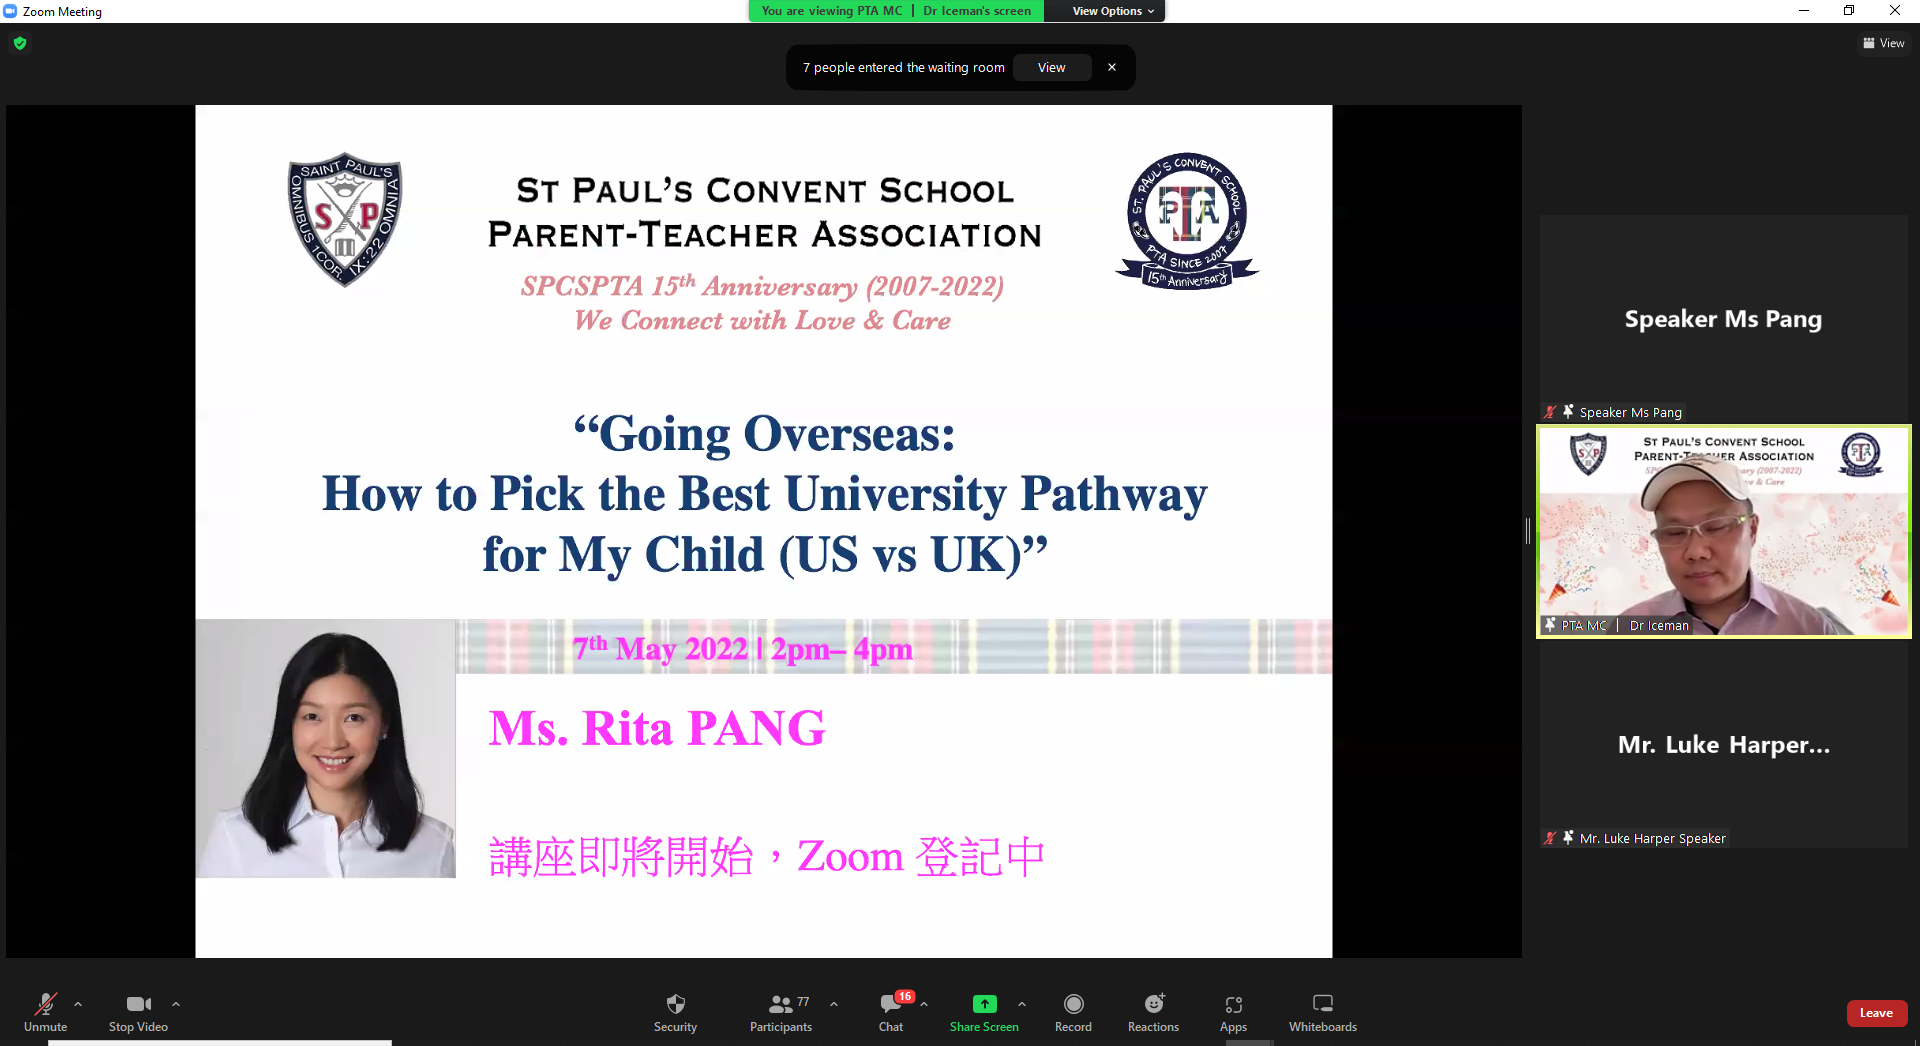Start Share Screen
Viewport: 1920px width, 1046px height.
[984, 1011]
